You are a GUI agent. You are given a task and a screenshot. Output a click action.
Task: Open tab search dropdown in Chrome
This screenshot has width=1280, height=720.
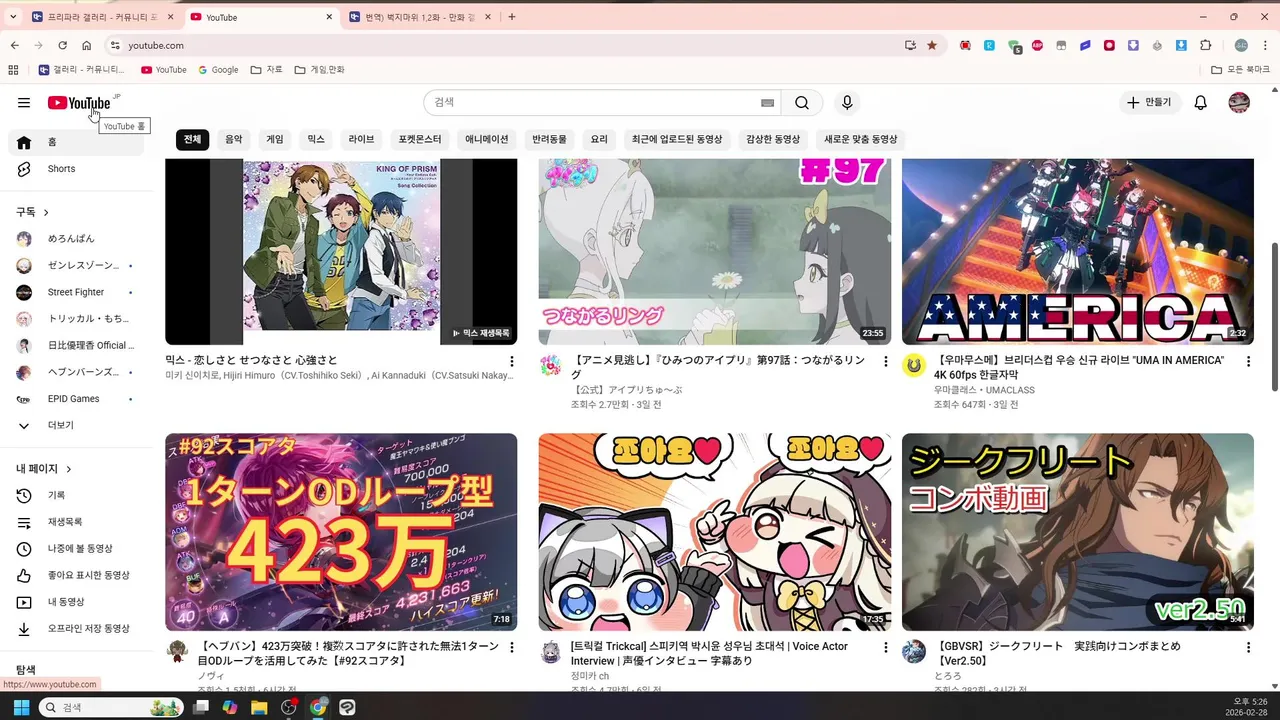tap(13, 17)
